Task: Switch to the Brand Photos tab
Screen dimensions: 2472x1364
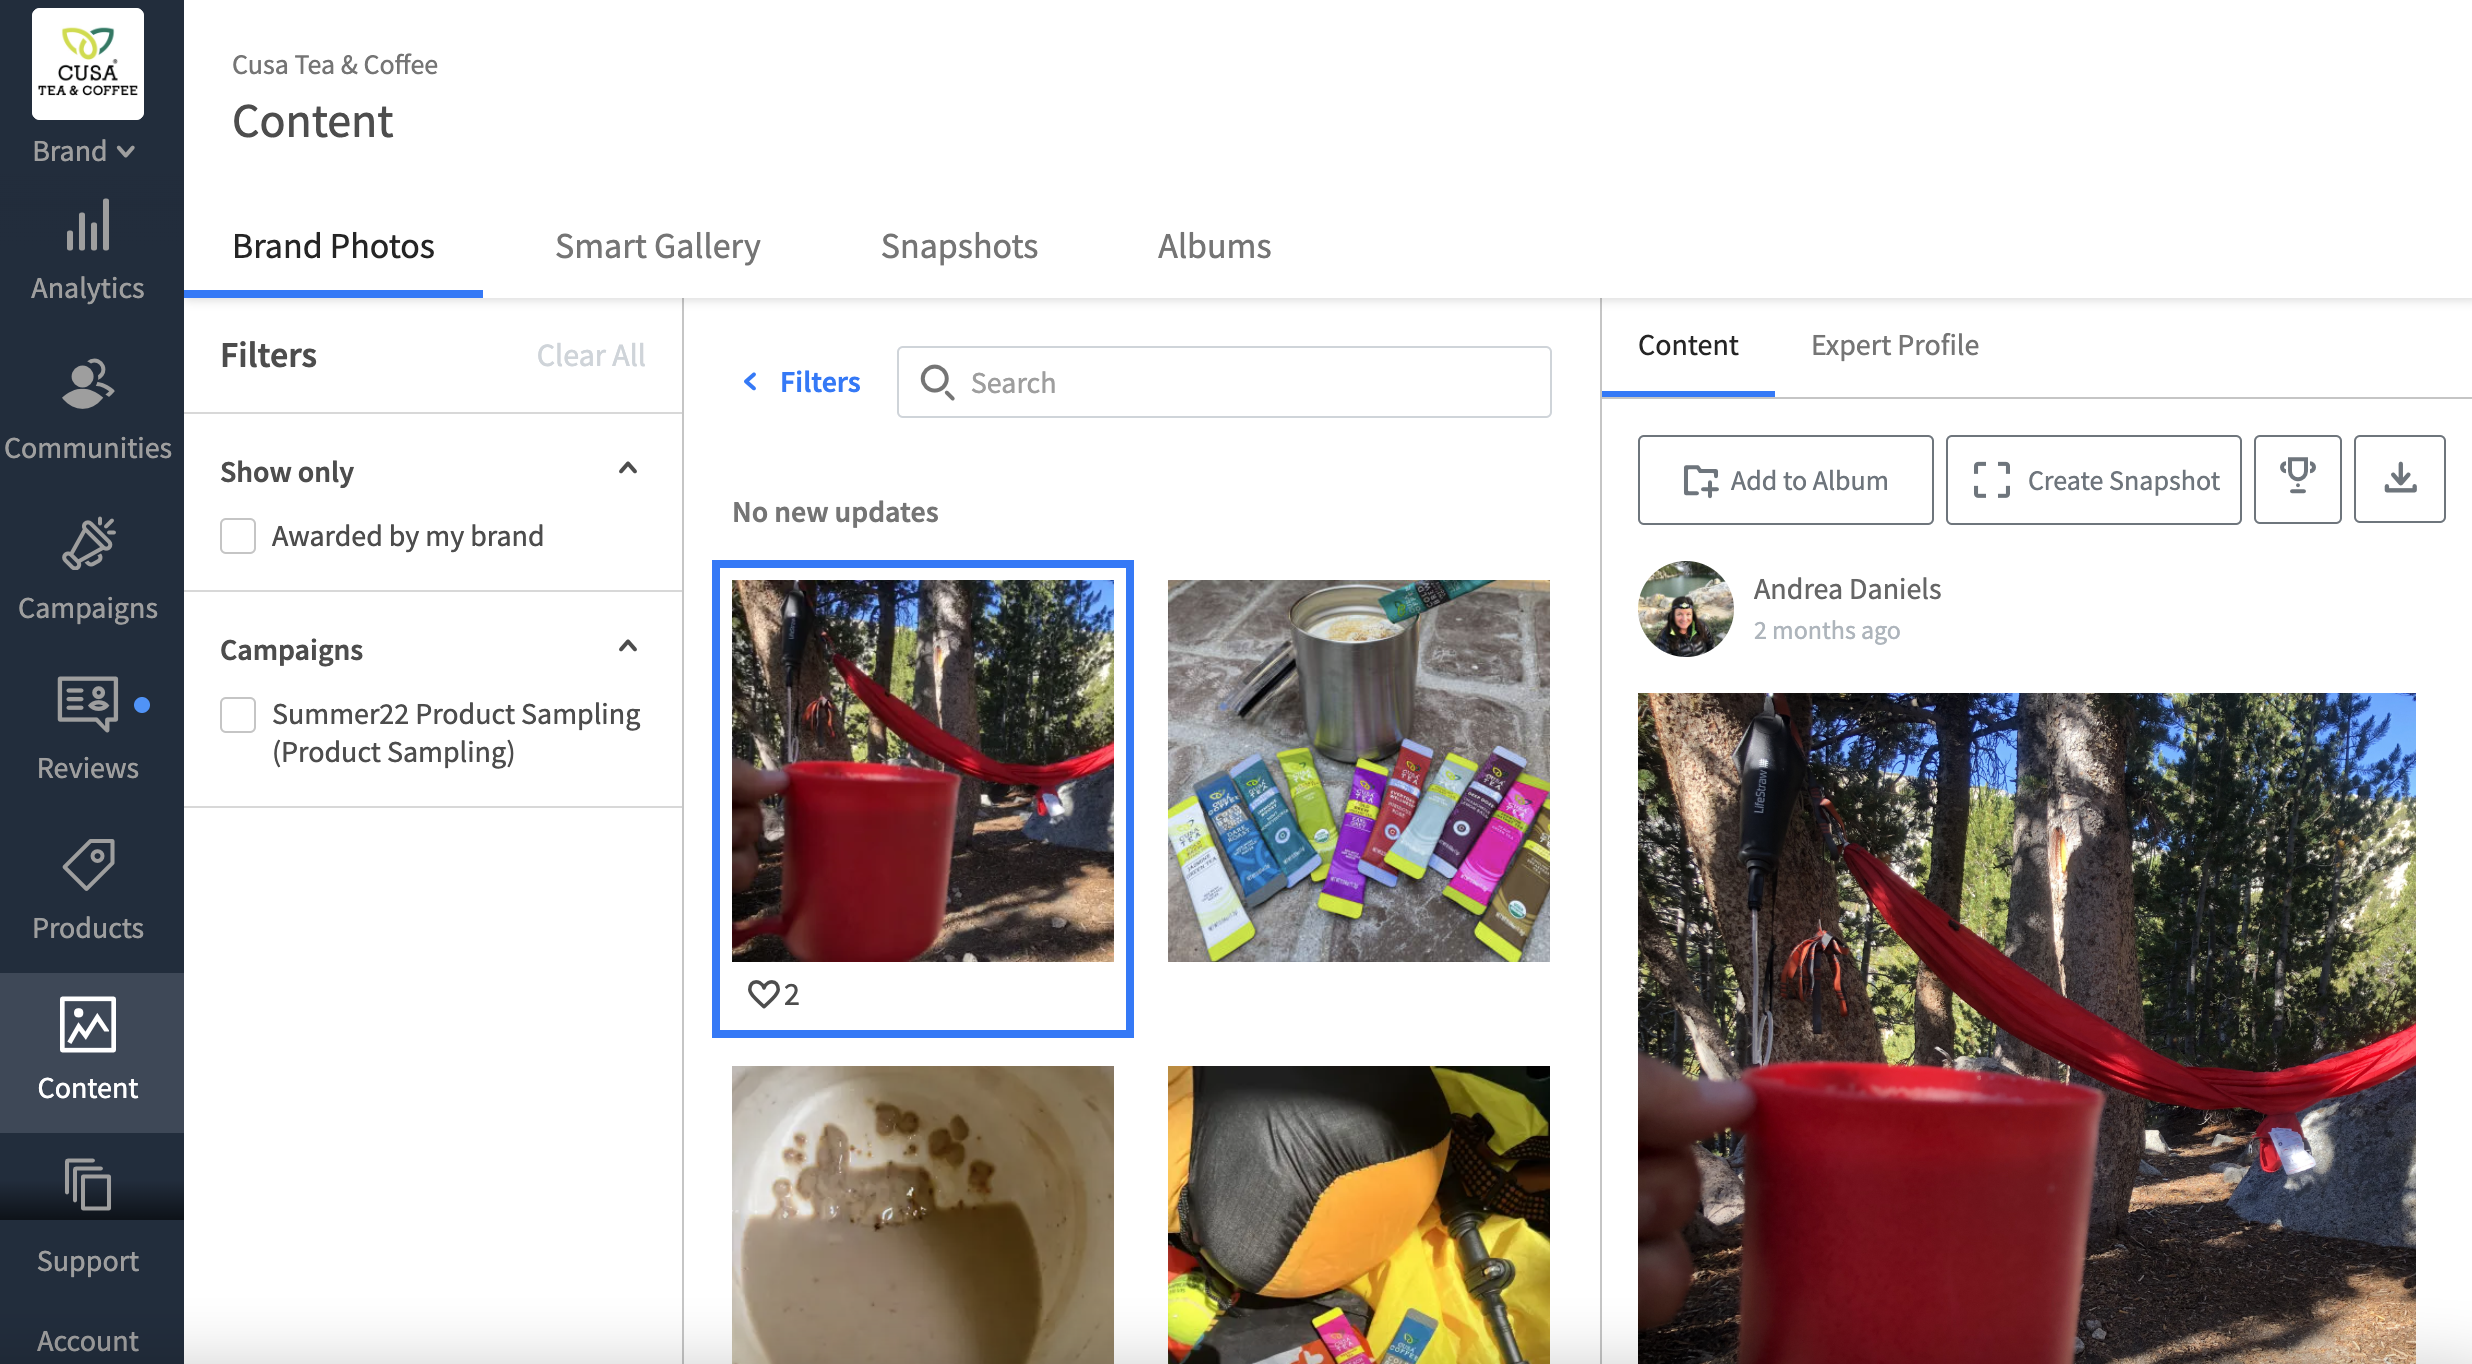Action: [333, 246]
